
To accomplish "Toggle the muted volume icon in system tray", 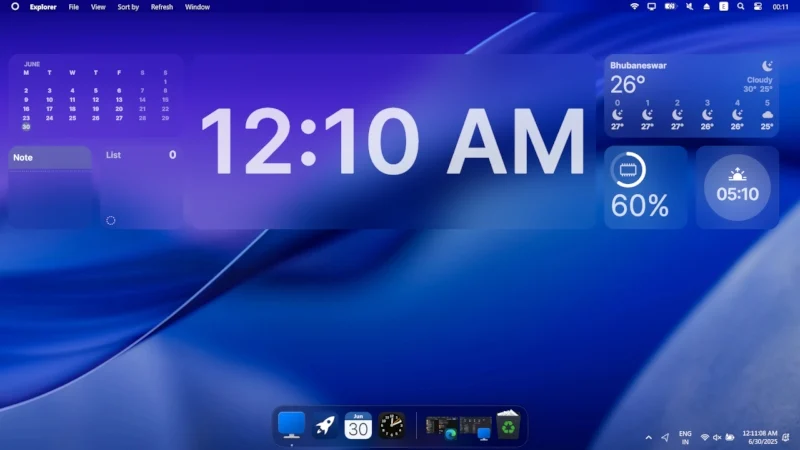I will coord(717,437).
